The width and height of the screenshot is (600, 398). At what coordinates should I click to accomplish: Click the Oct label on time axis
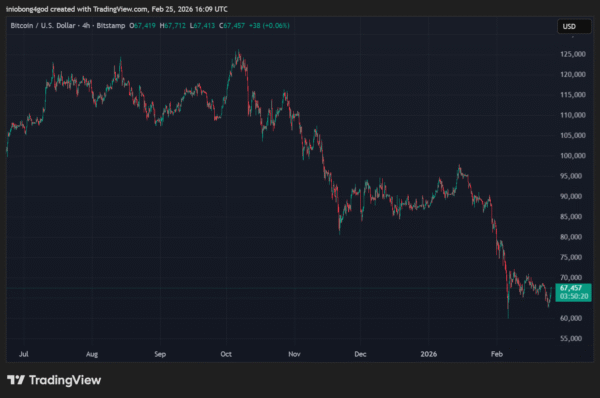coord(226,354)
